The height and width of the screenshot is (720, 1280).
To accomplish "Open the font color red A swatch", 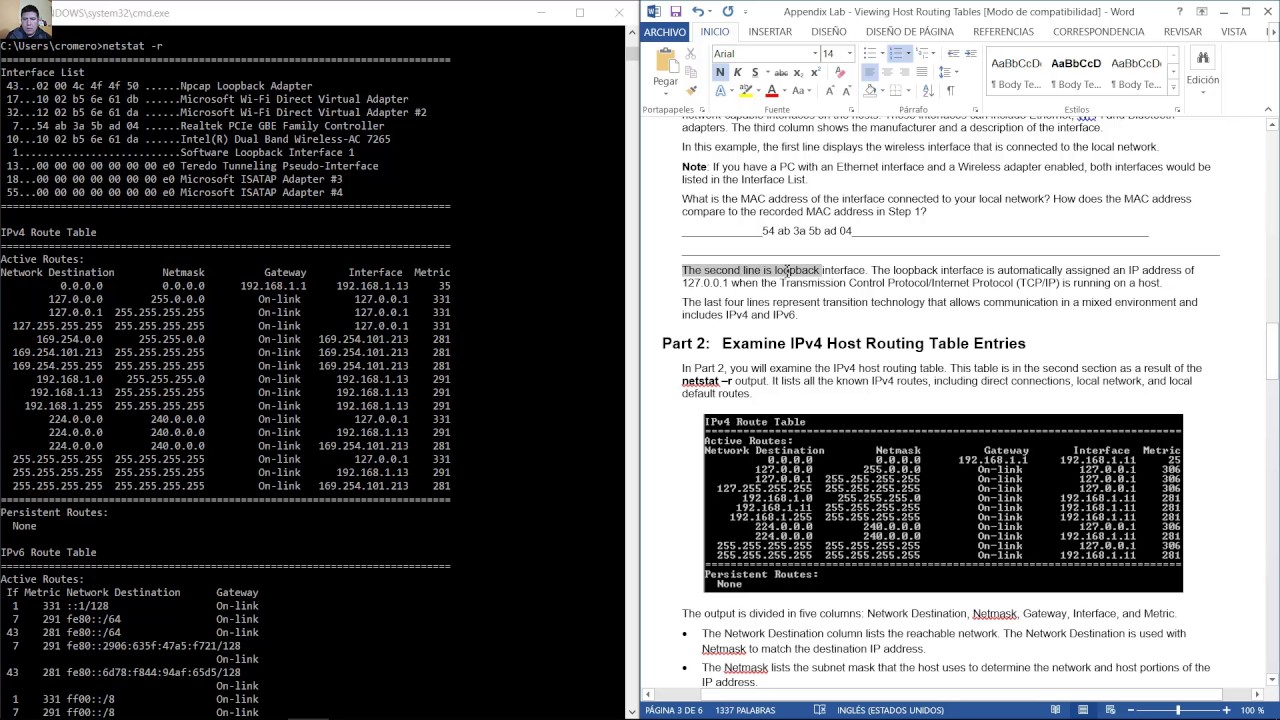I will (x=771, y=91).
